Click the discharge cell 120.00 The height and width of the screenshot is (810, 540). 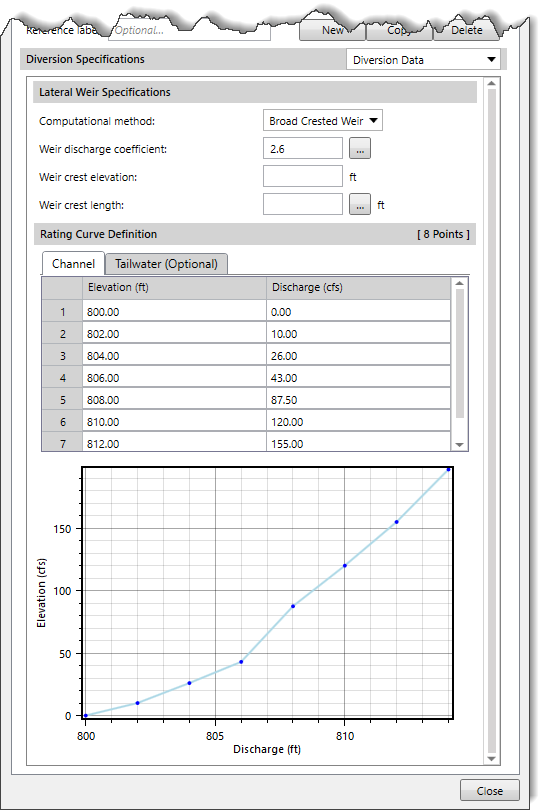click(x=358, y=422)
